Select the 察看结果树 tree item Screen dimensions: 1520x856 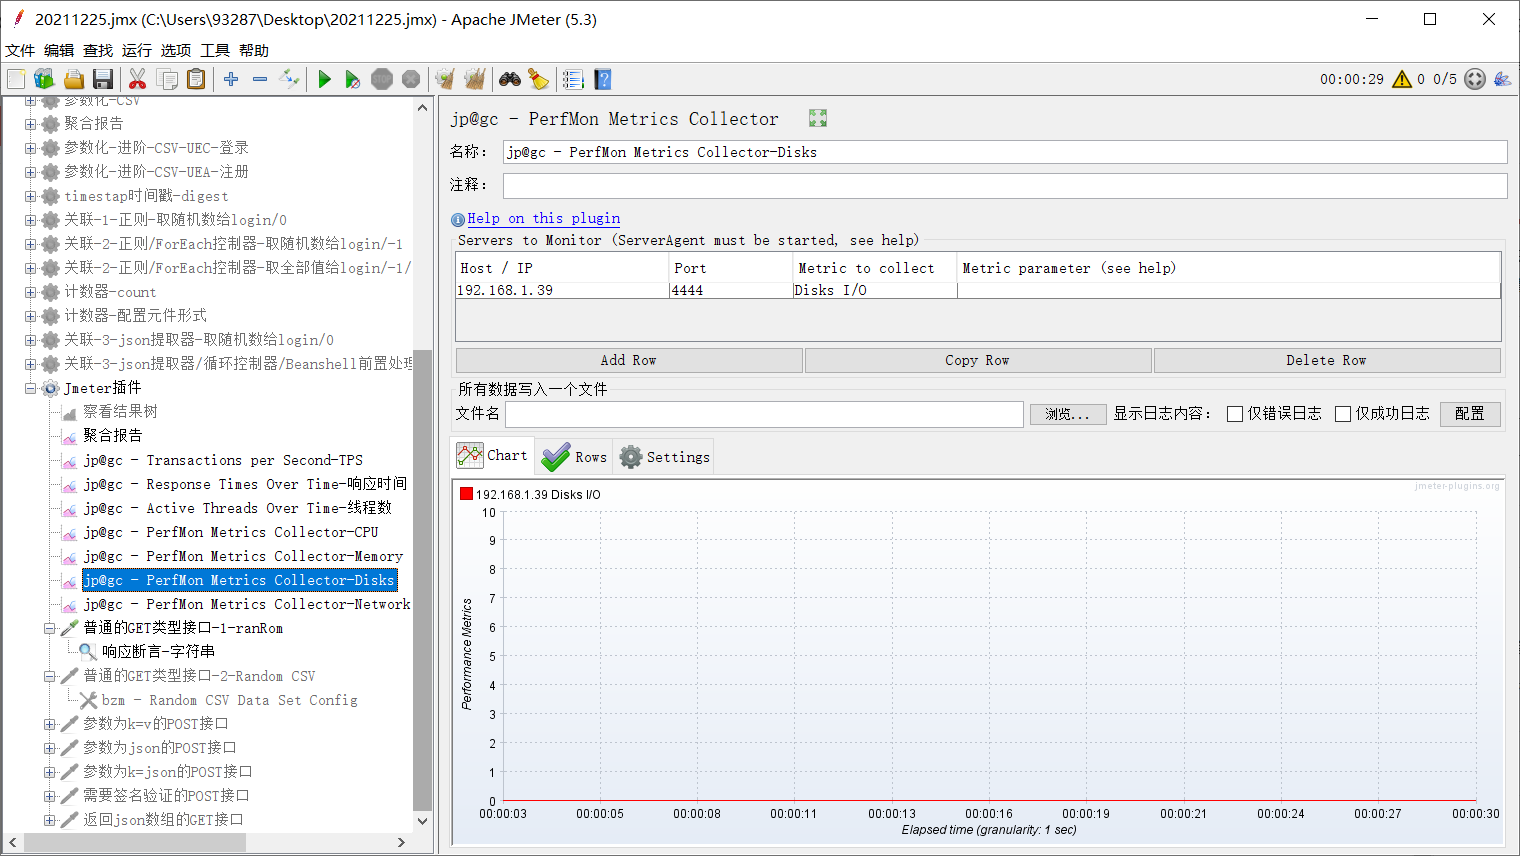point(120,412)
